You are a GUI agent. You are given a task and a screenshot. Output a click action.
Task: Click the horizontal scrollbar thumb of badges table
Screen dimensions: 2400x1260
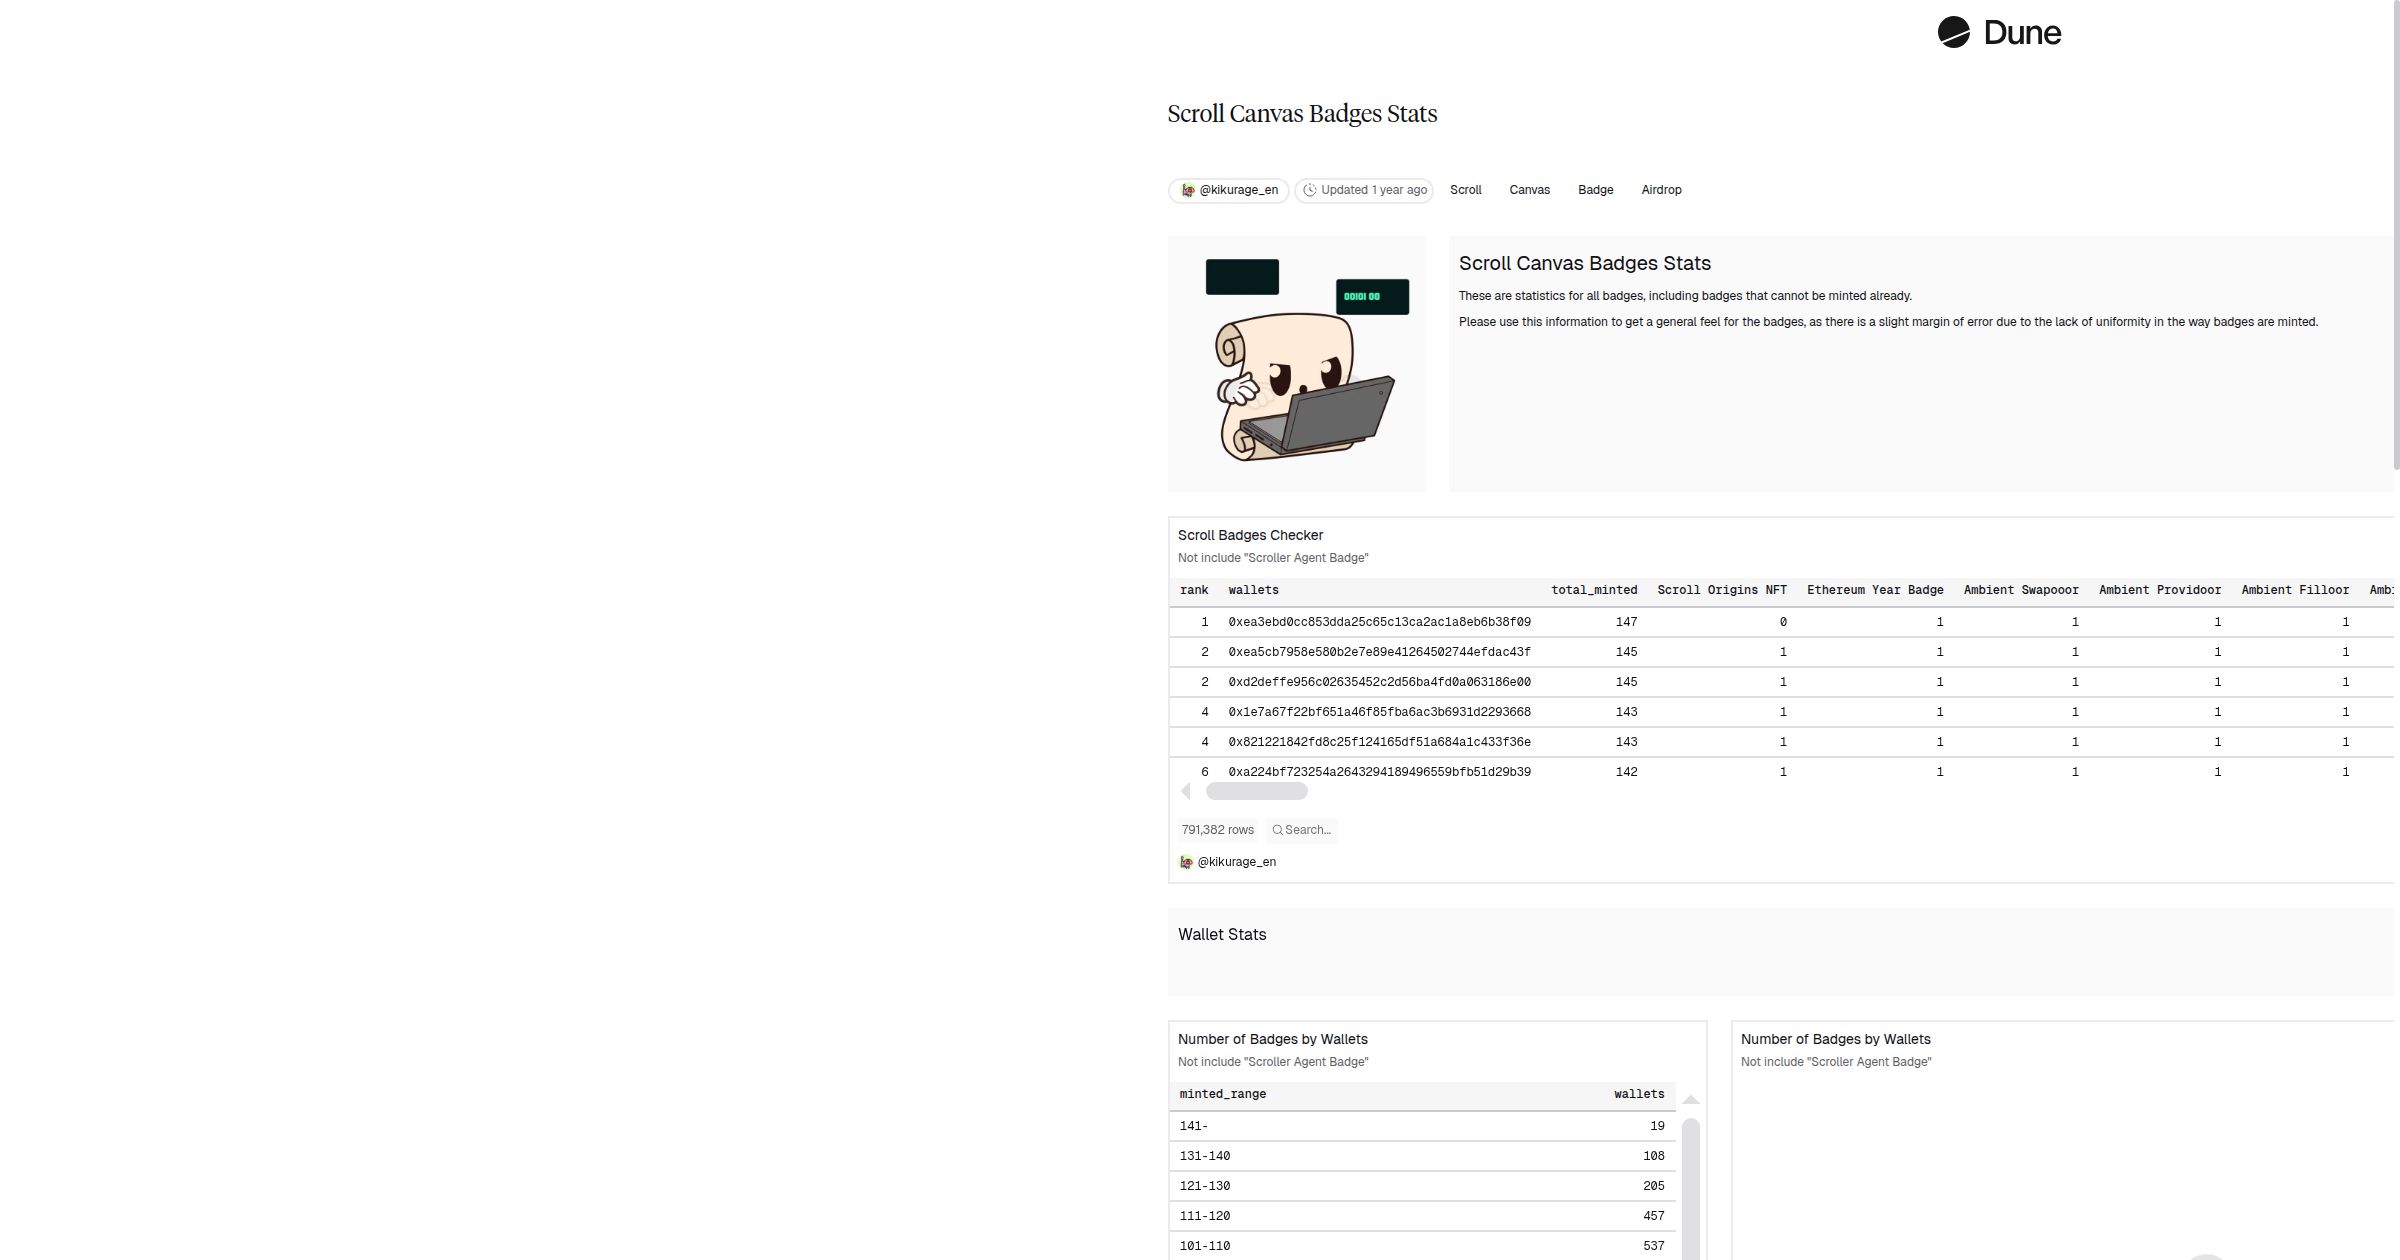pos(1256,791)
